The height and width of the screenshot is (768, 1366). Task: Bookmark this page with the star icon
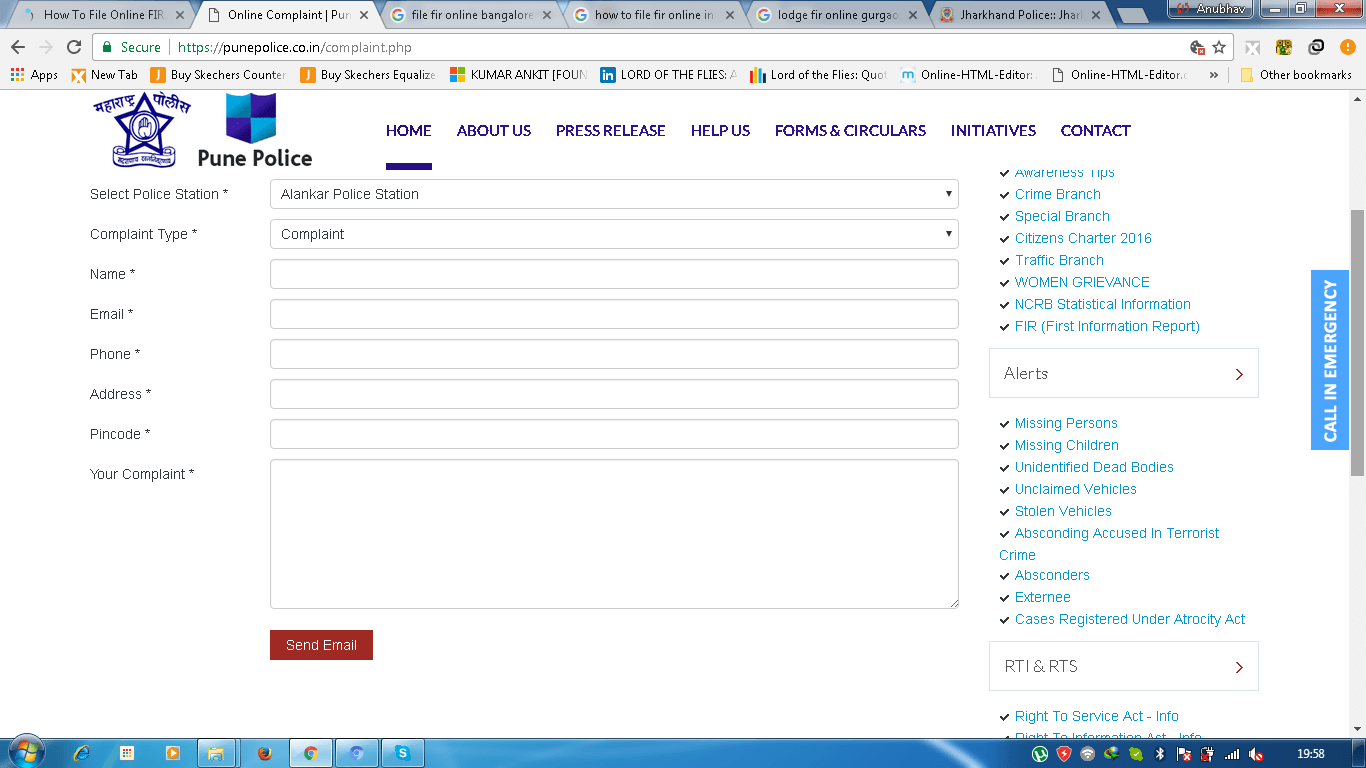(x=1219, y=47)
